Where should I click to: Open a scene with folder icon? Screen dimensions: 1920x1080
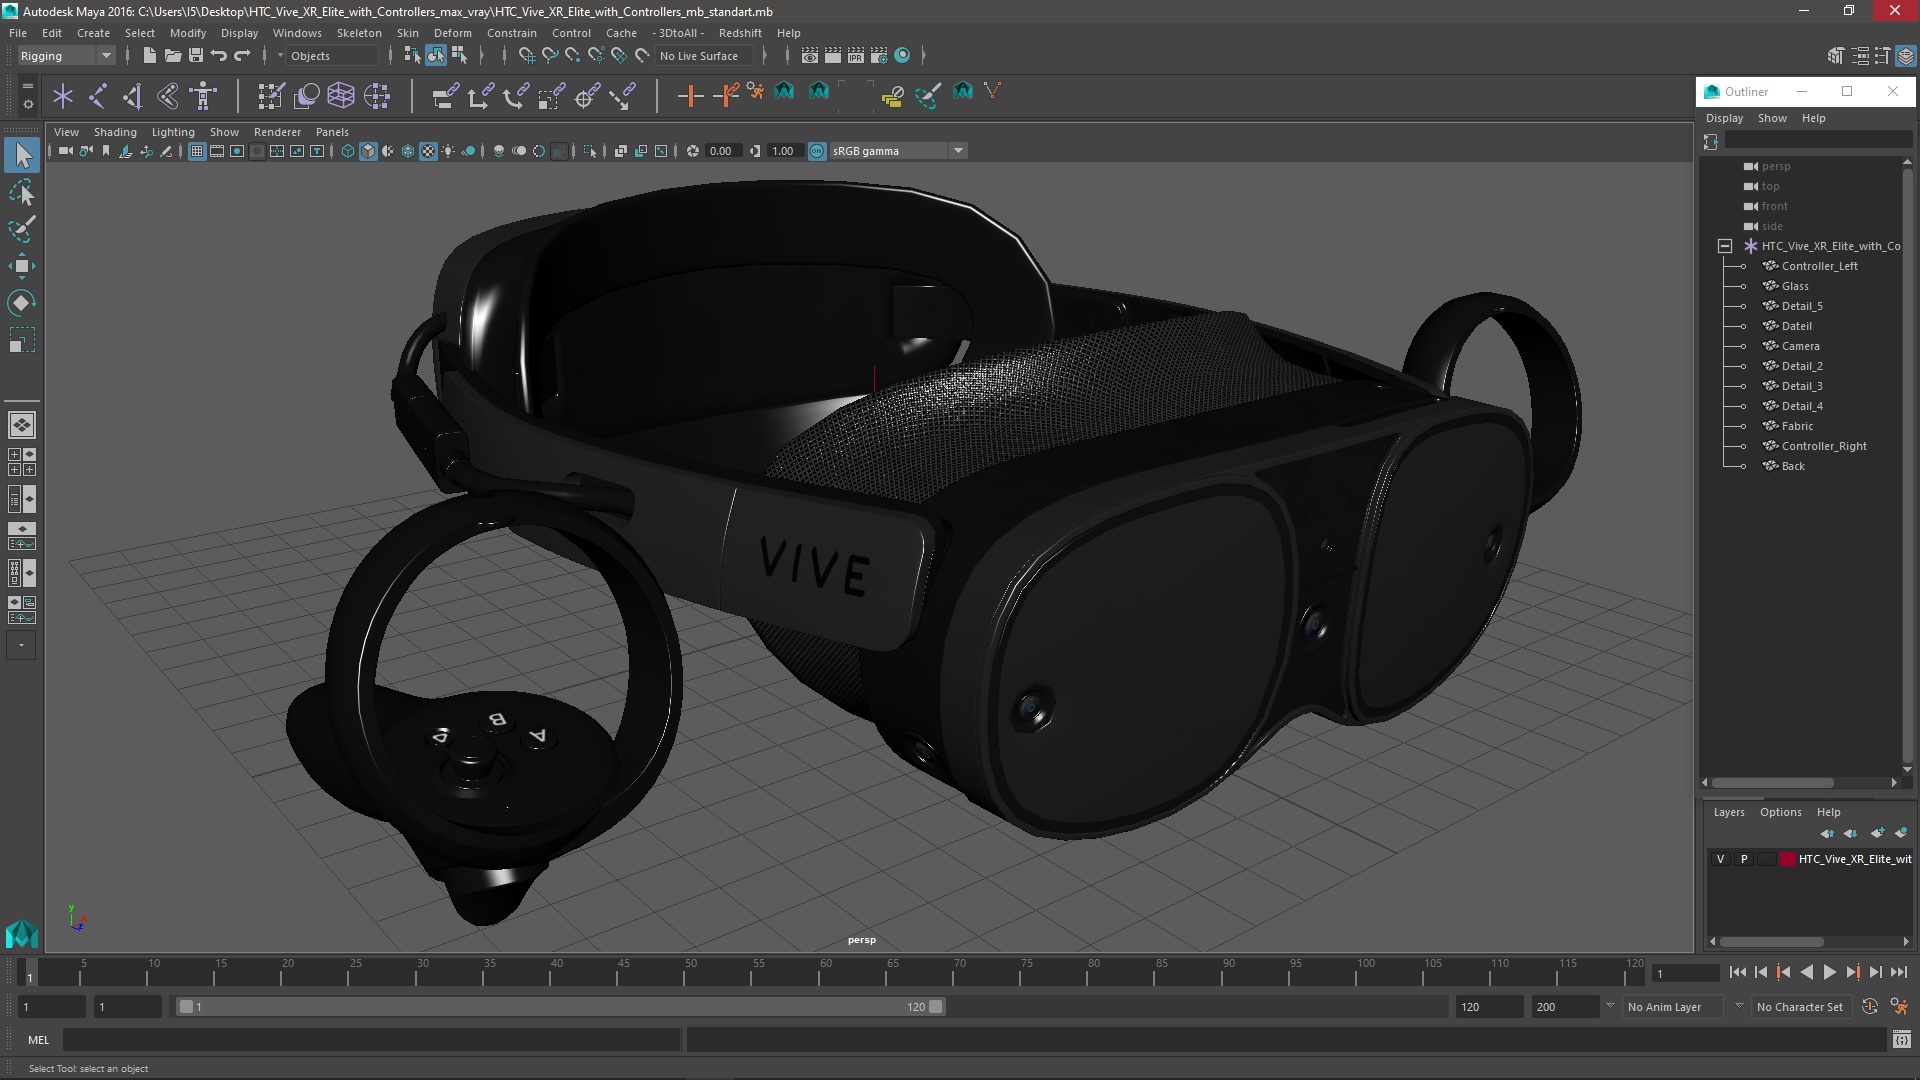click(172, 56)
